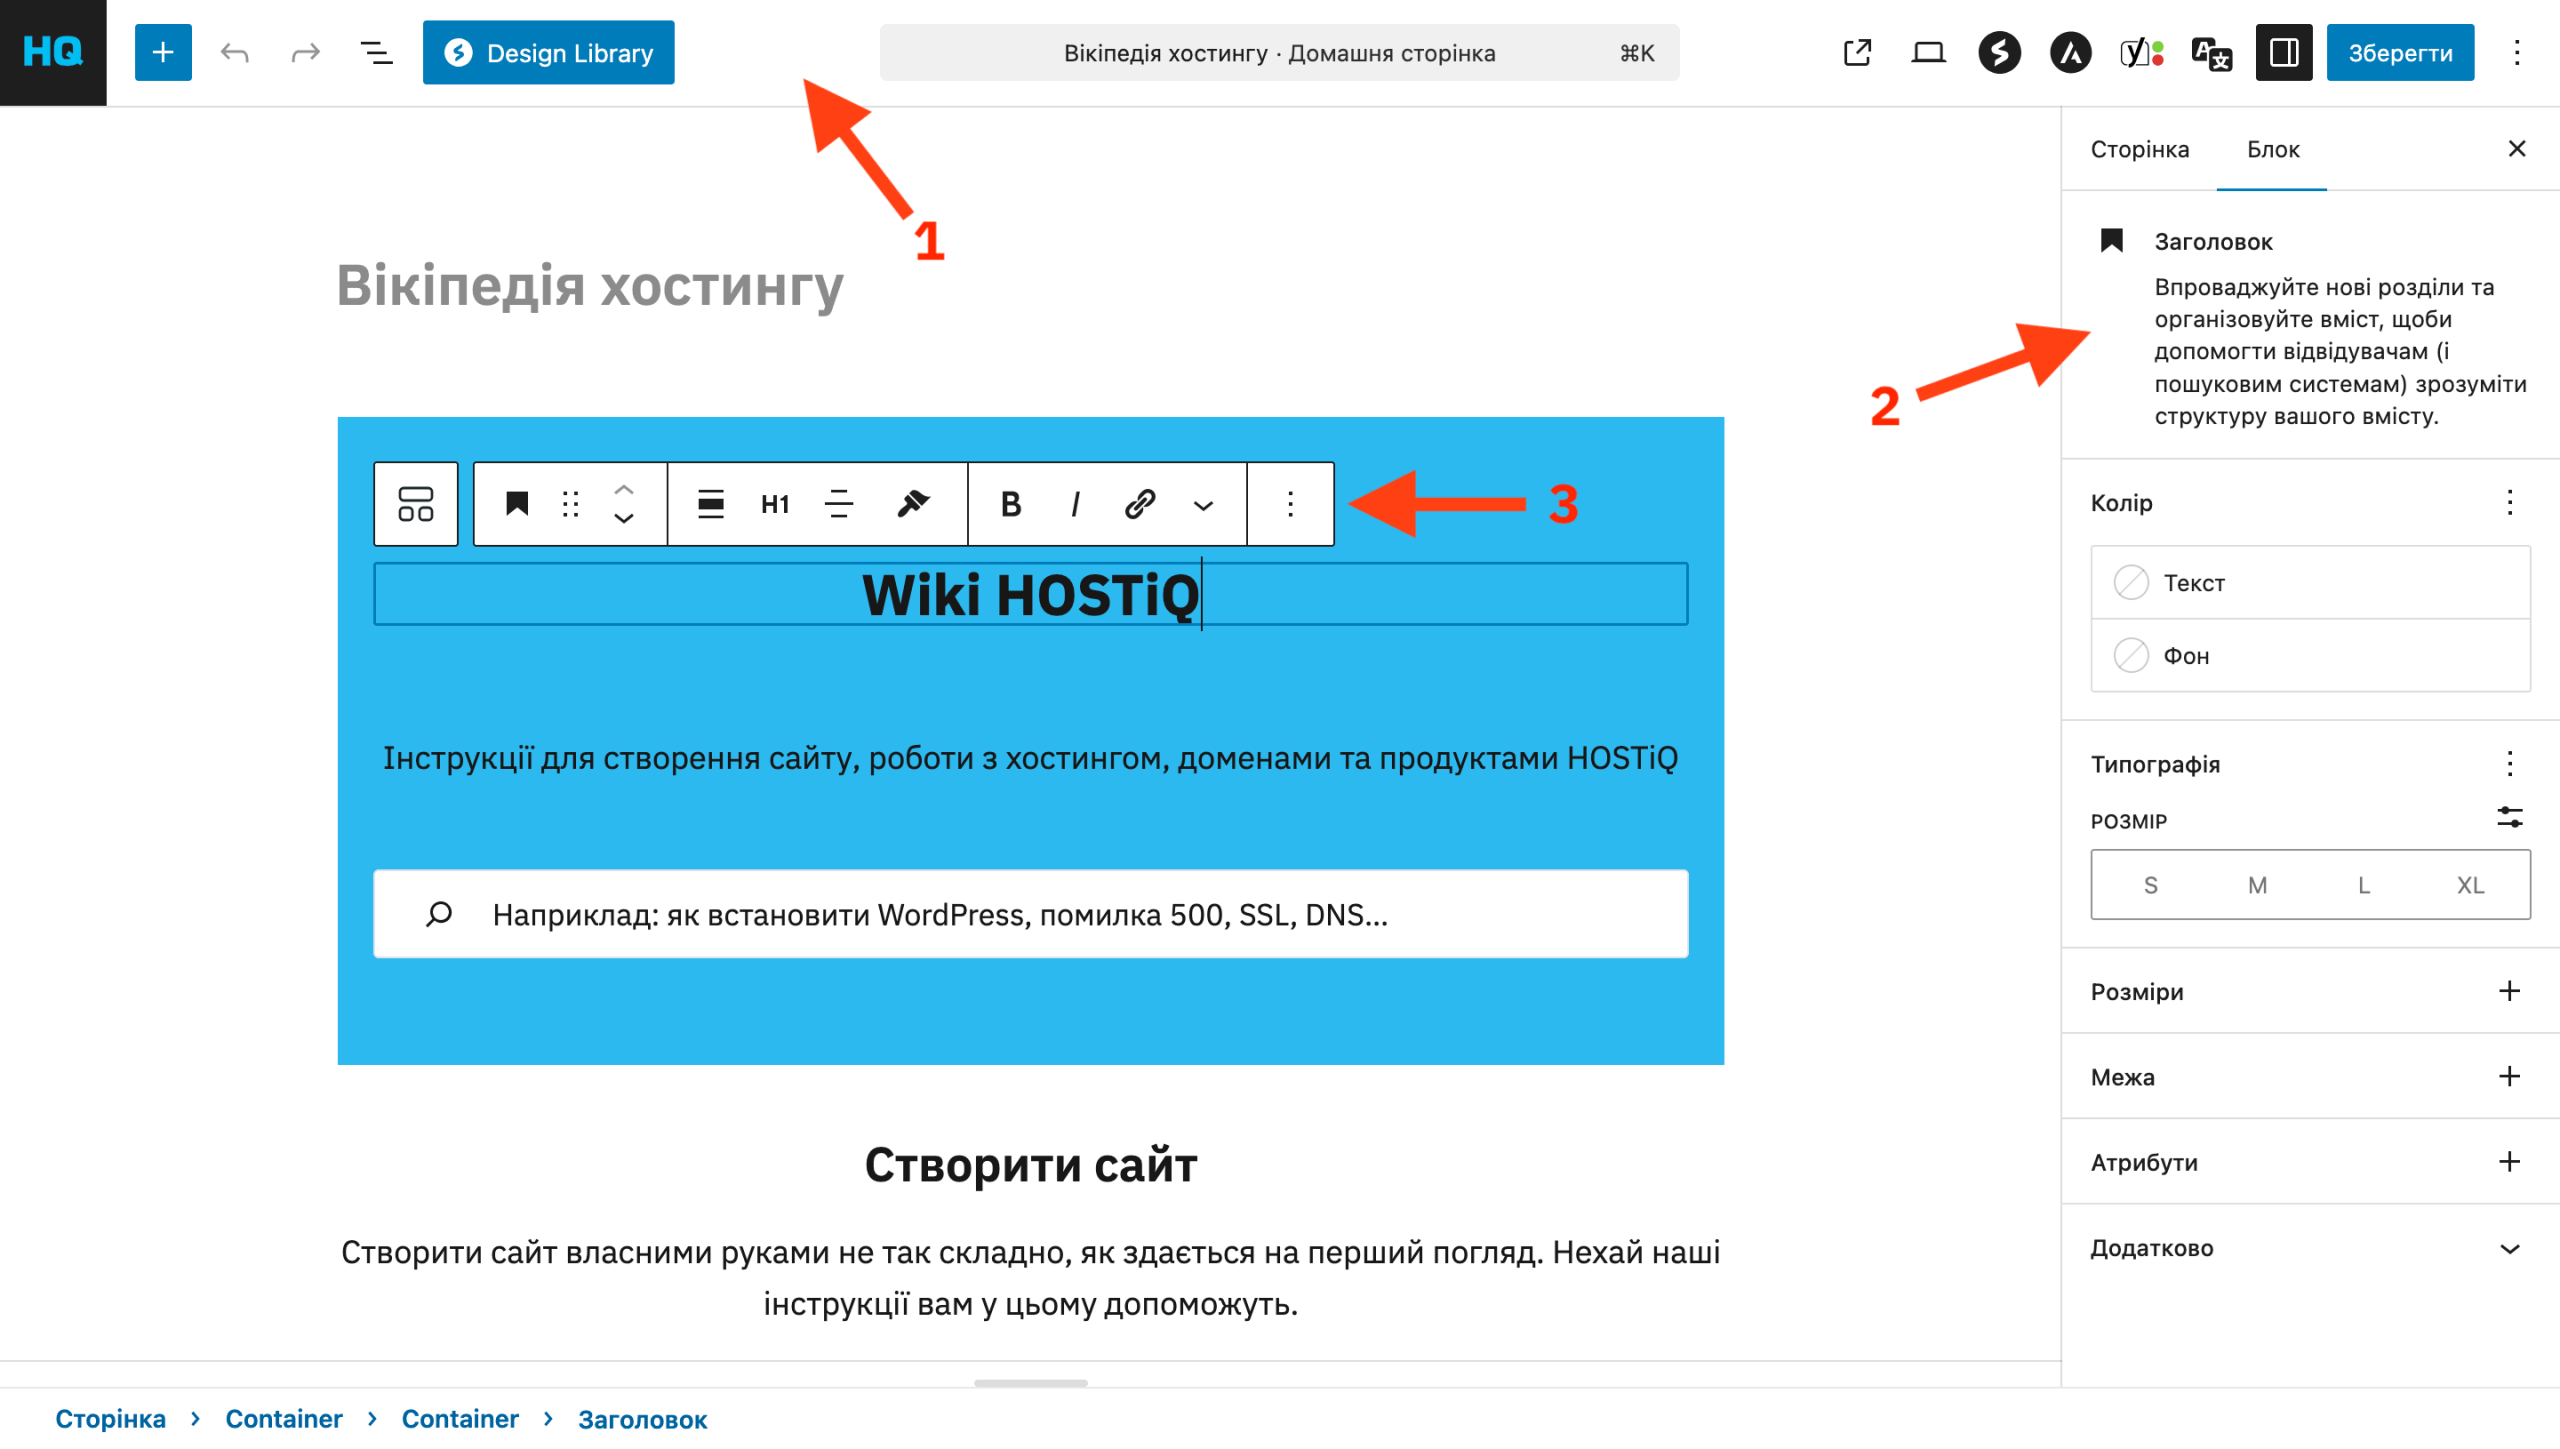The height and width of the screenshot is (1449, 2560).
Task: Open the block inserter plus button
Action: click(x=163, y=52)
